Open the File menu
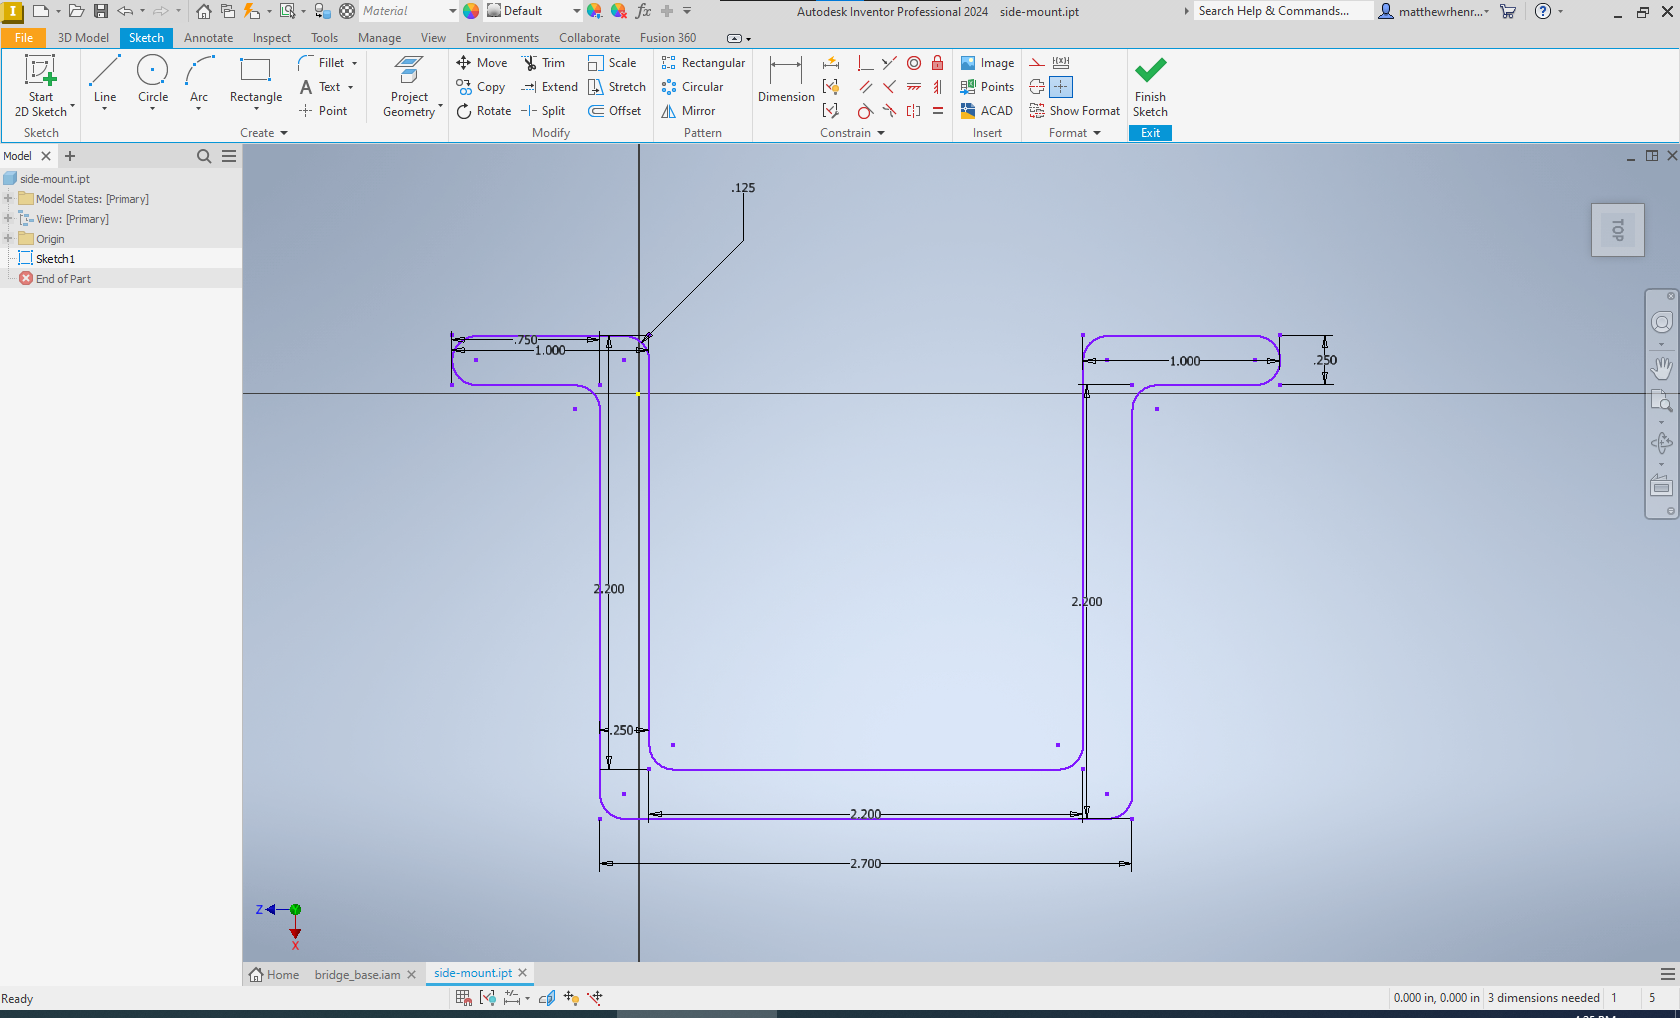 coord(24,38)
